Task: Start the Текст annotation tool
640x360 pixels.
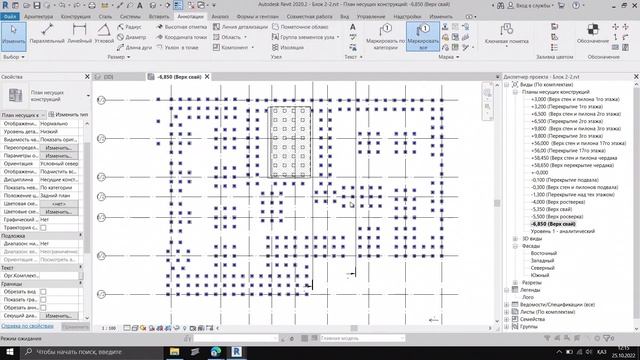Action: pos(353,27)
